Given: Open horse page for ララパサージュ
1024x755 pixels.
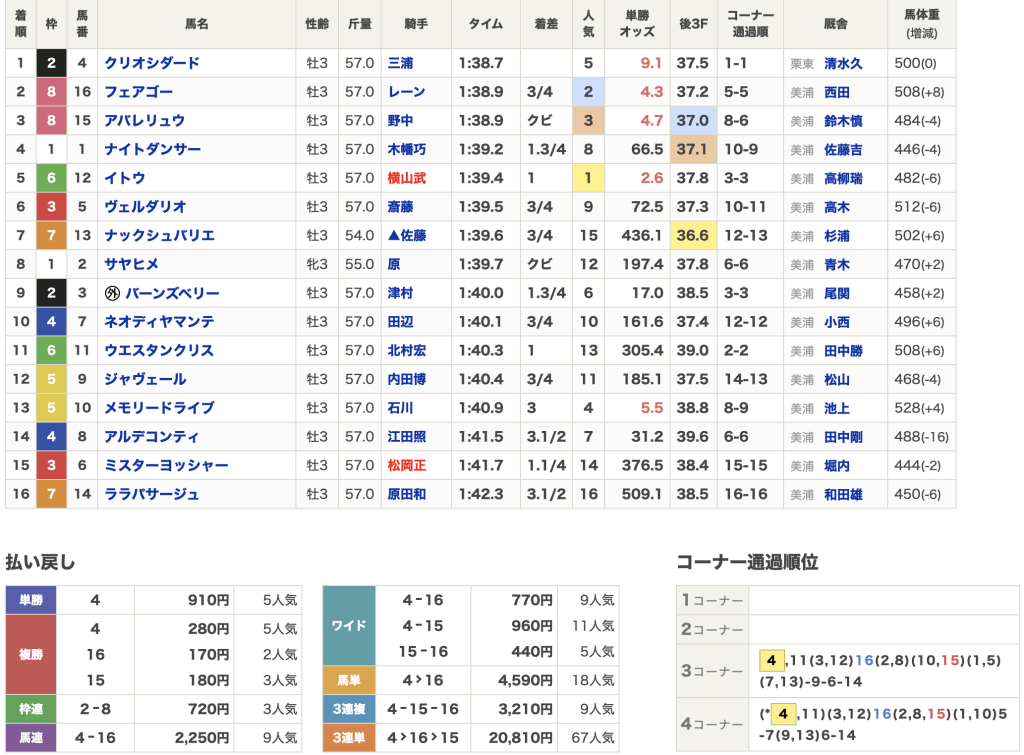Looking at the screenshot, I should click(152, 494).
